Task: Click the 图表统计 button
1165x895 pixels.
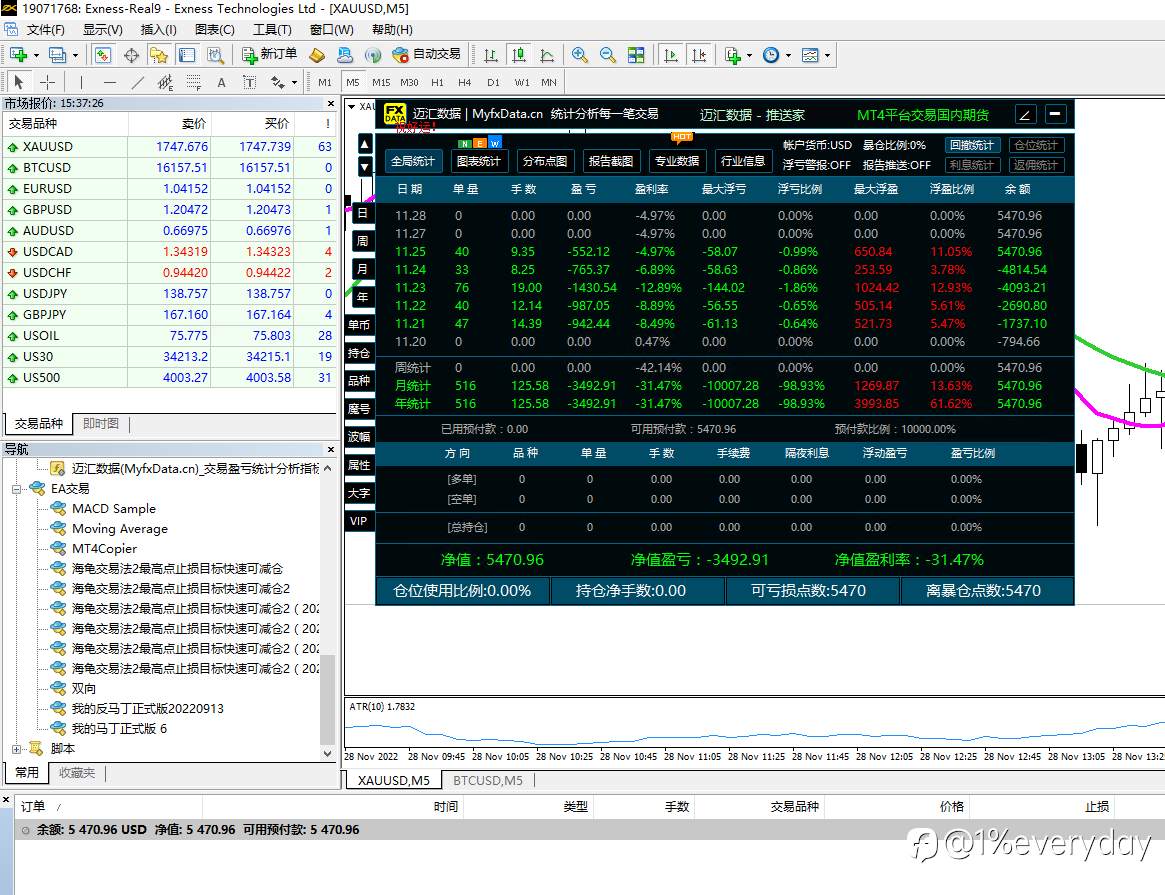Action: [x=478, y=161]
